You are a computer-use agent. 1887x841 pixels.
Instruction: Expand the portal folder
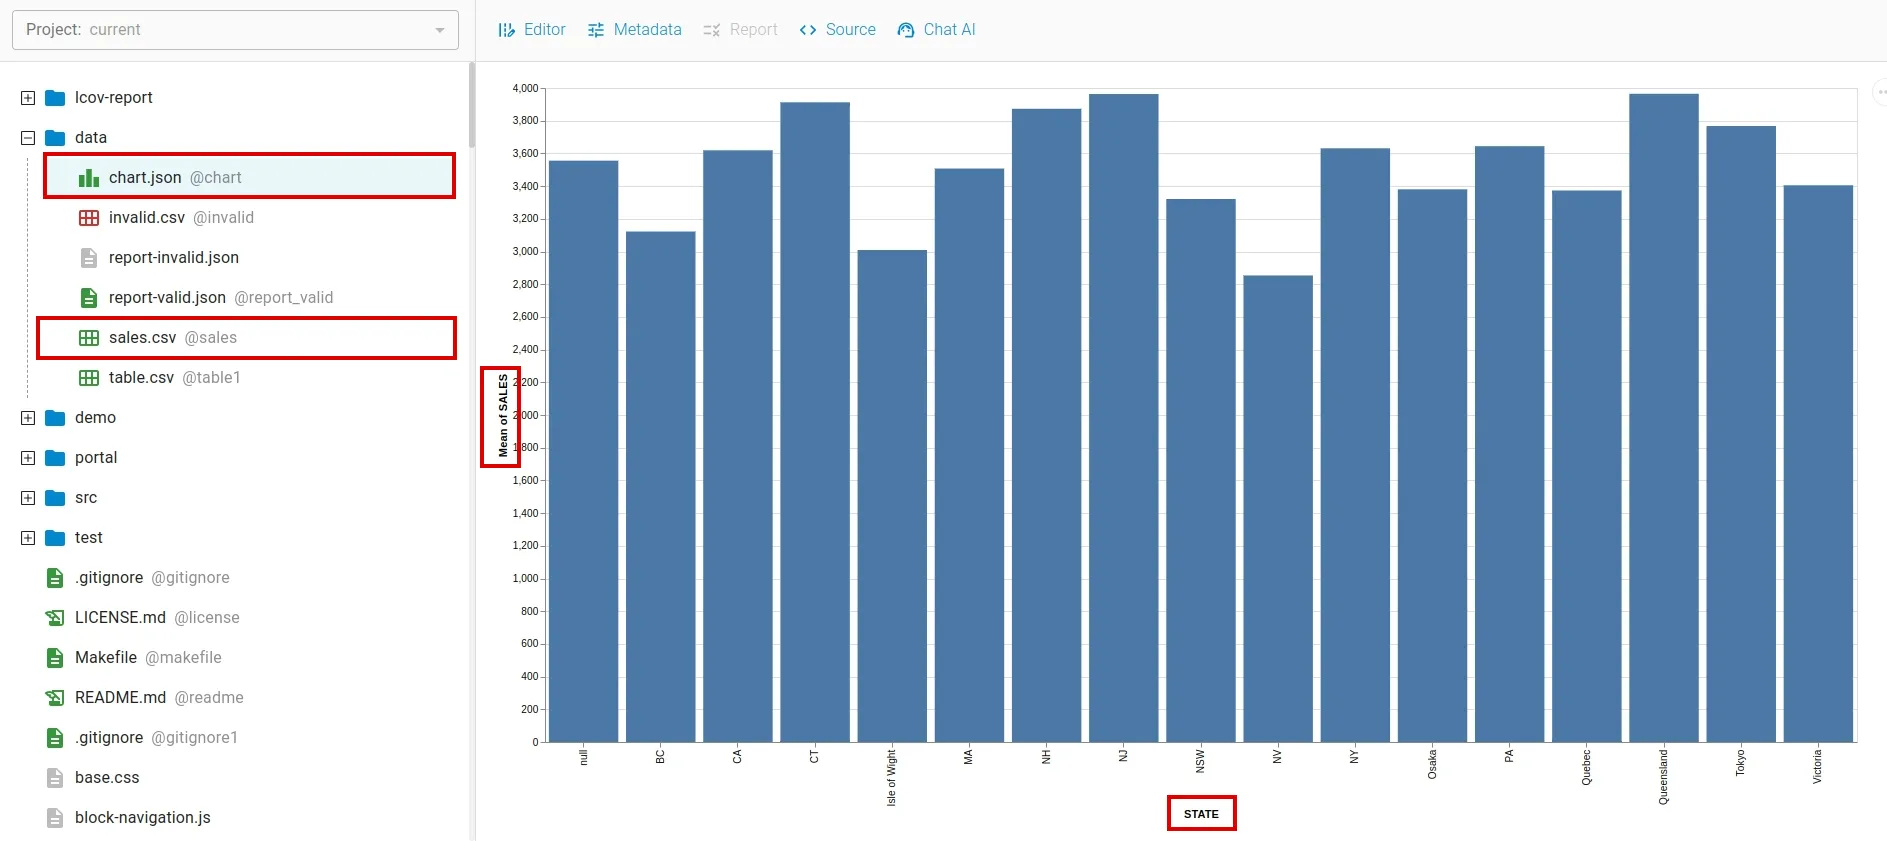pos(28,458)
